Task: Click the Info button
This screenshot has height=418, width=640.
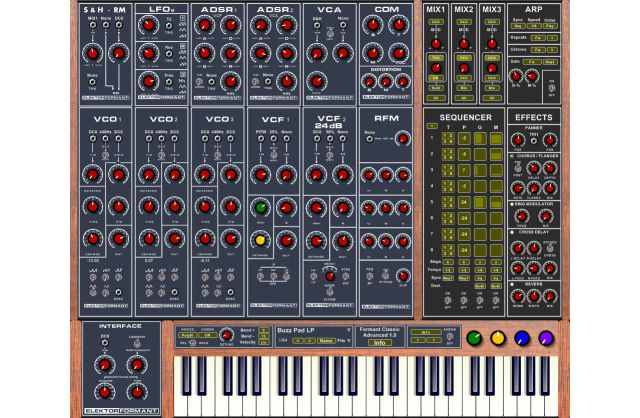Action: point(379,342)
